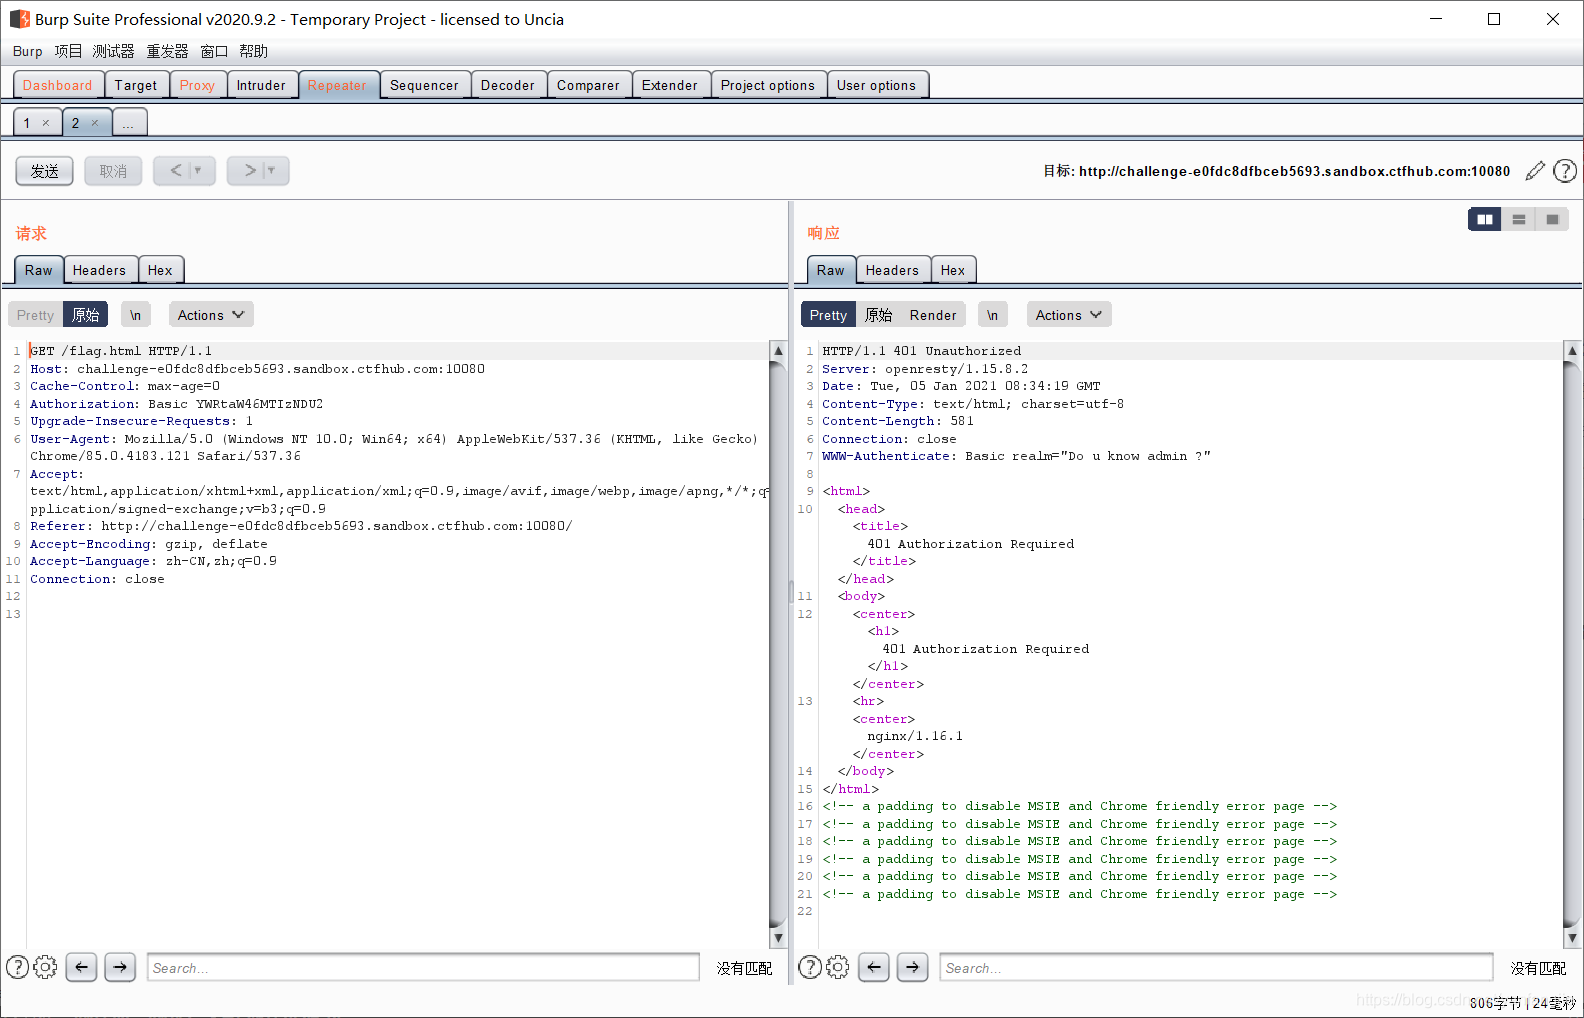Select request 原始 view mode

click(86, 315)
